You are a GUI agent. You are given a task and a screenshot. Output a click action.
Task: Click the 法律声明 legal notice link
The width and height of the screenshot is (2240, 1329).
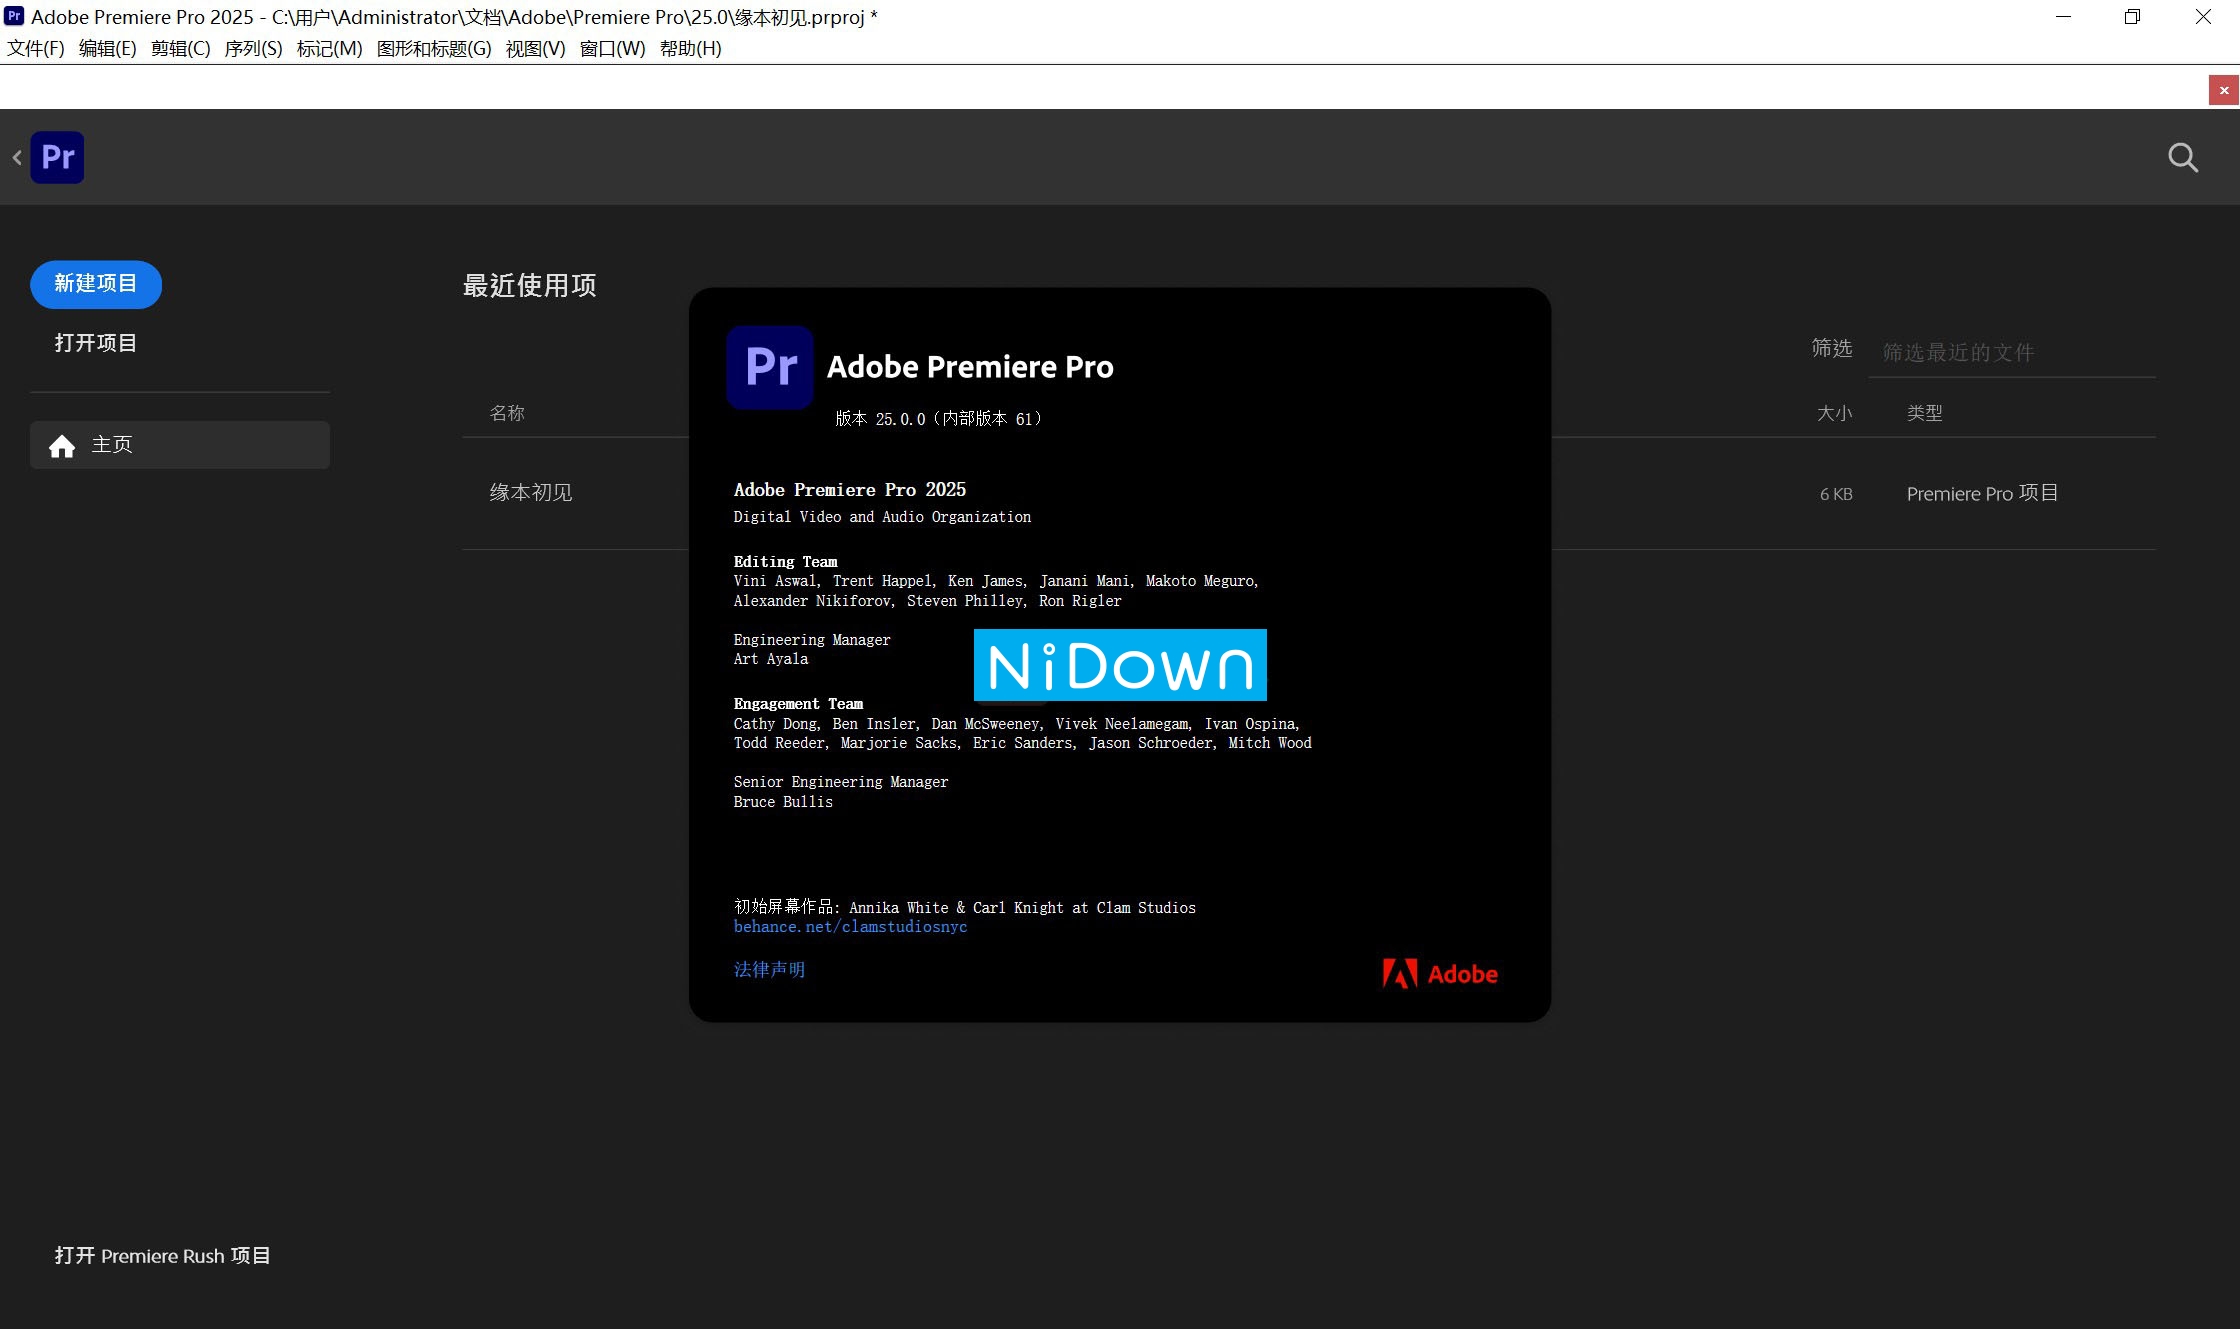(x=769, y=969)
